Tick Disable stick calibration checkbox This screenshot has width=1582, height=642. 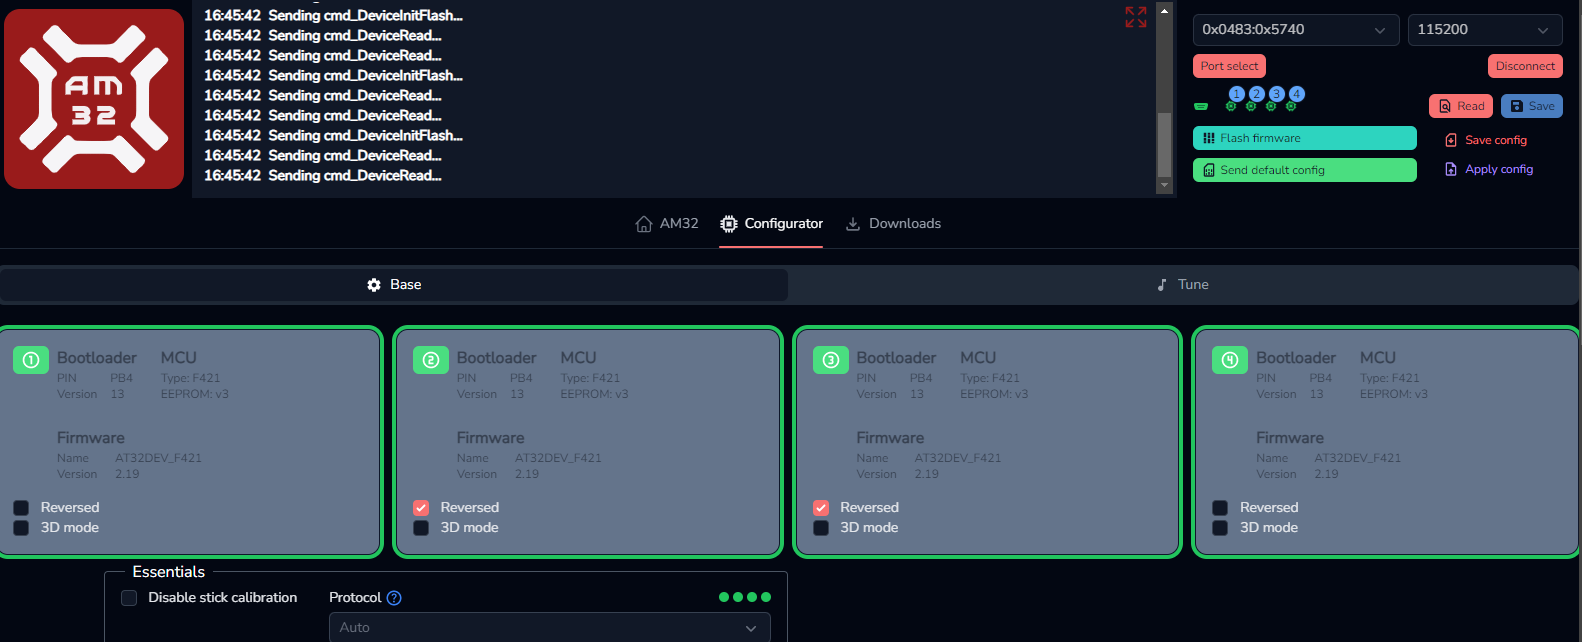[129, 598]
